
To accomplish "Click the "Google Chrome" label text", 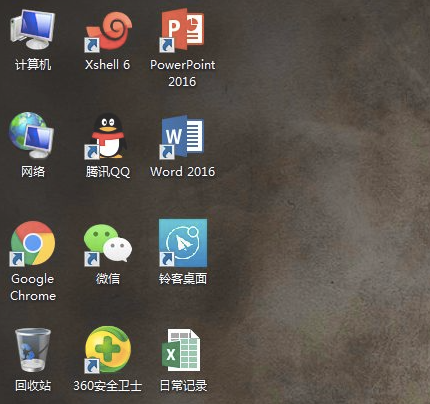I will (33, 287).
